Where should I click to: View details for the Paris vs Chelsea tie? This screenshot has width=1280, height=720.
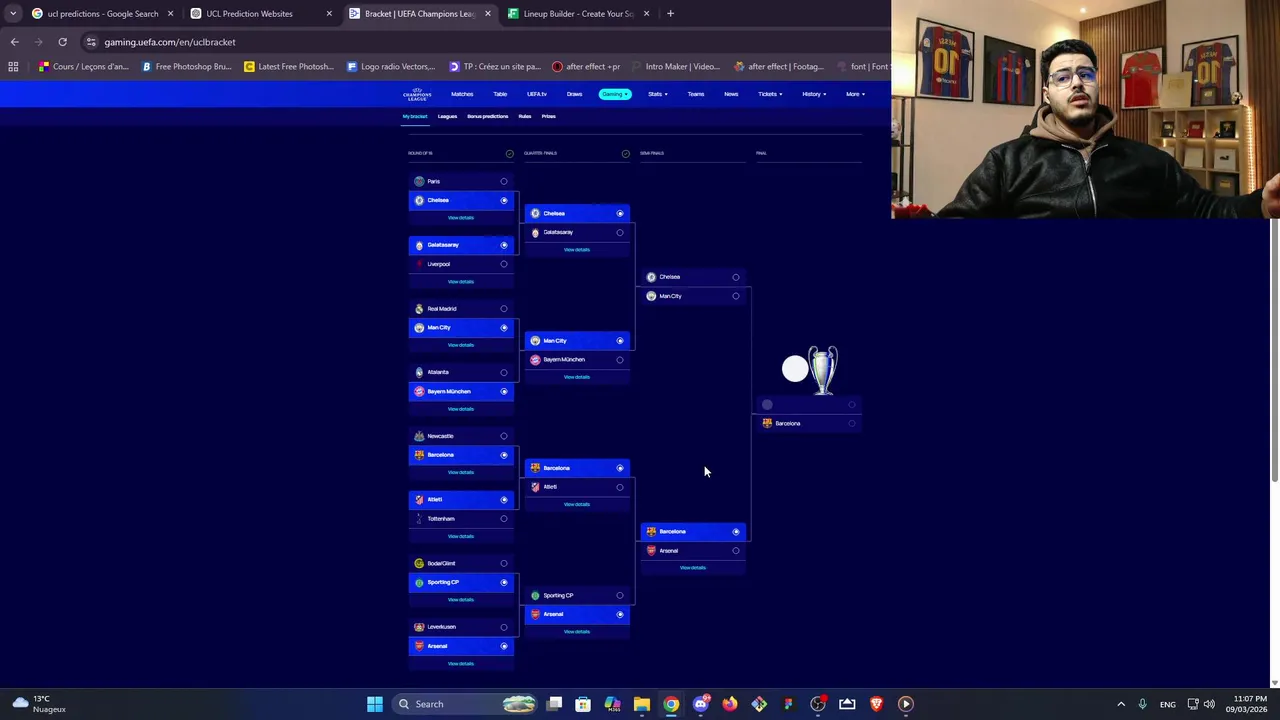pos(461,218)
